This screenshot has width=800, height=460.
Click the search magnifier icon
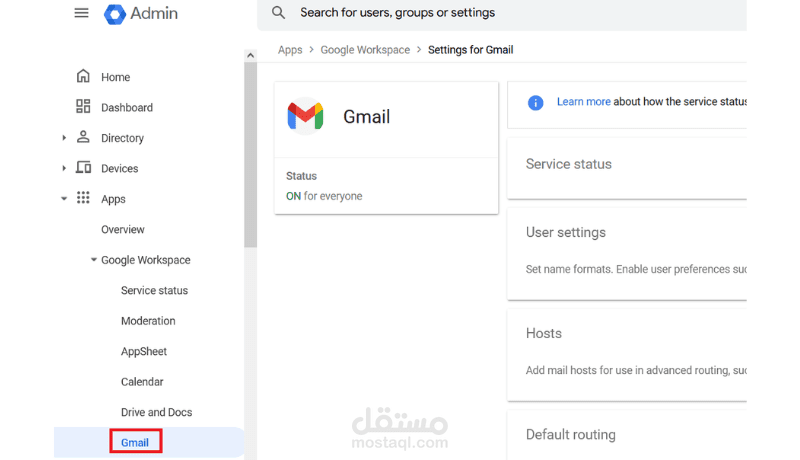(279, 13)
